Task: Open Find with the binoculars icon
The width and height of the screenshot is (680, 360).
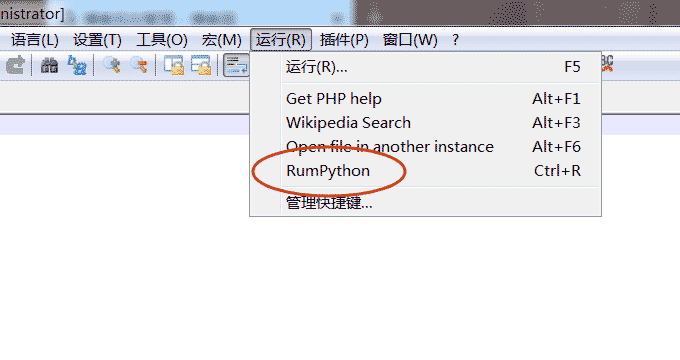Action: pos(49,65)
